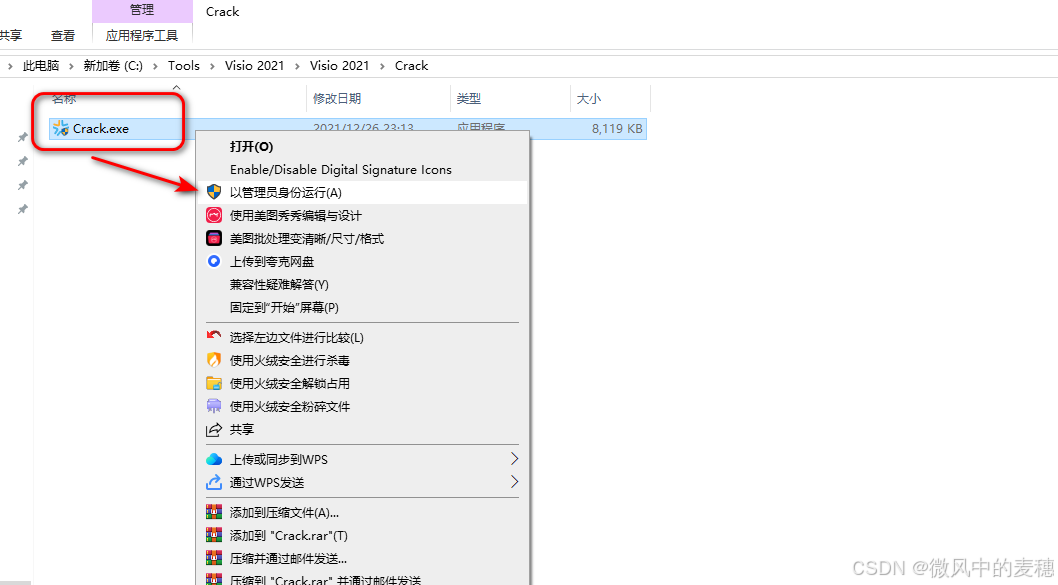Open the breadcrumb chevron after Tools
Screen dimensions: 1058x585
[212, 65]
